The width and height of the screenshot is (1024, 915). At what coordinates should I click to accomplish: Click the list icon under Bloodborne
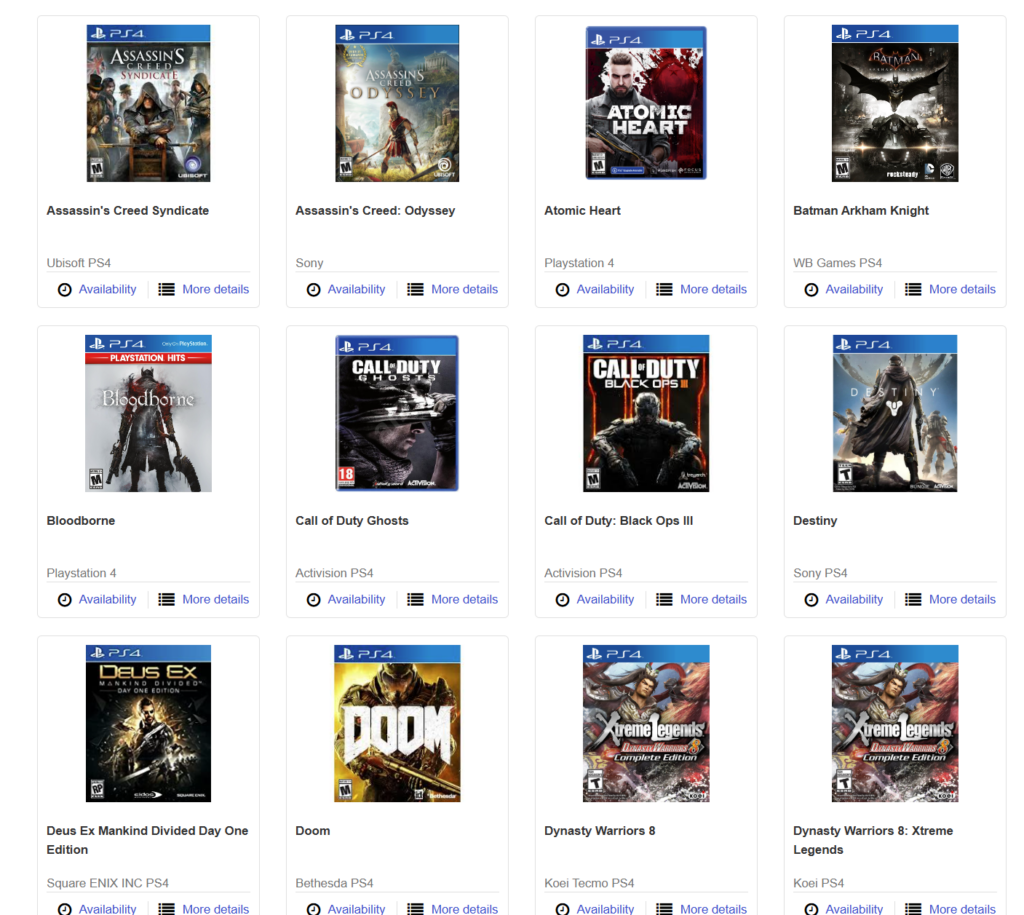167,600
